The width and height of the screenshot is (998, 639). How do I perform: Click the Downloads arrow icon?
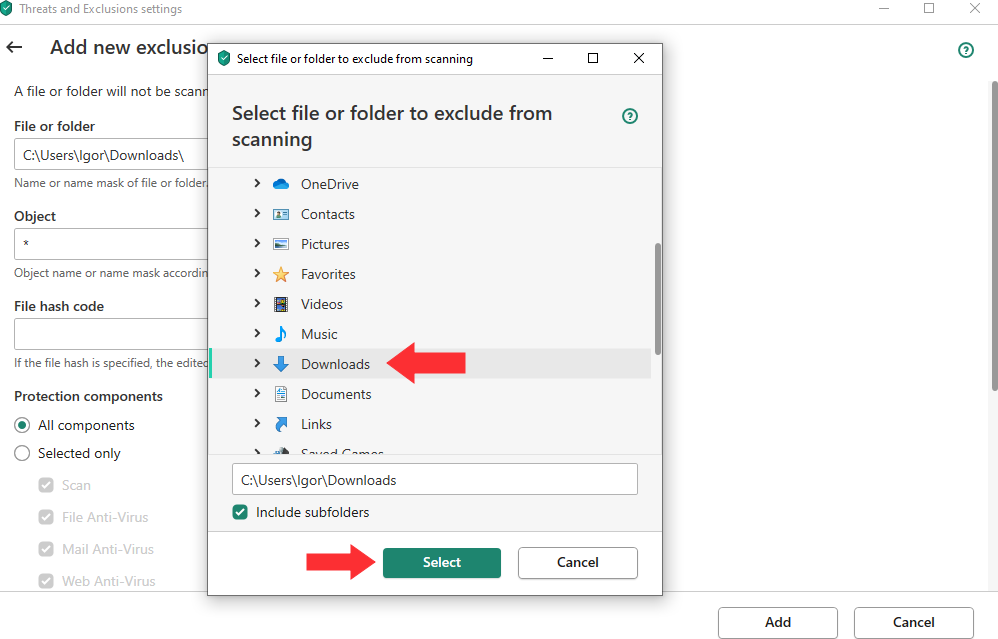click(x=281, y=364)
